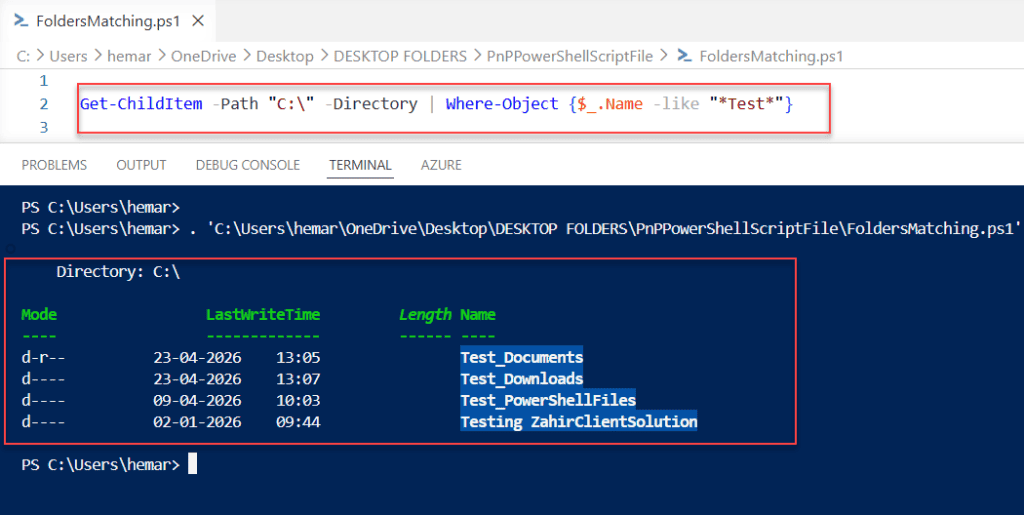Screen dimensions: 1024x515
Task: Click the 13:05 time value
Action: tap(298, 357)
